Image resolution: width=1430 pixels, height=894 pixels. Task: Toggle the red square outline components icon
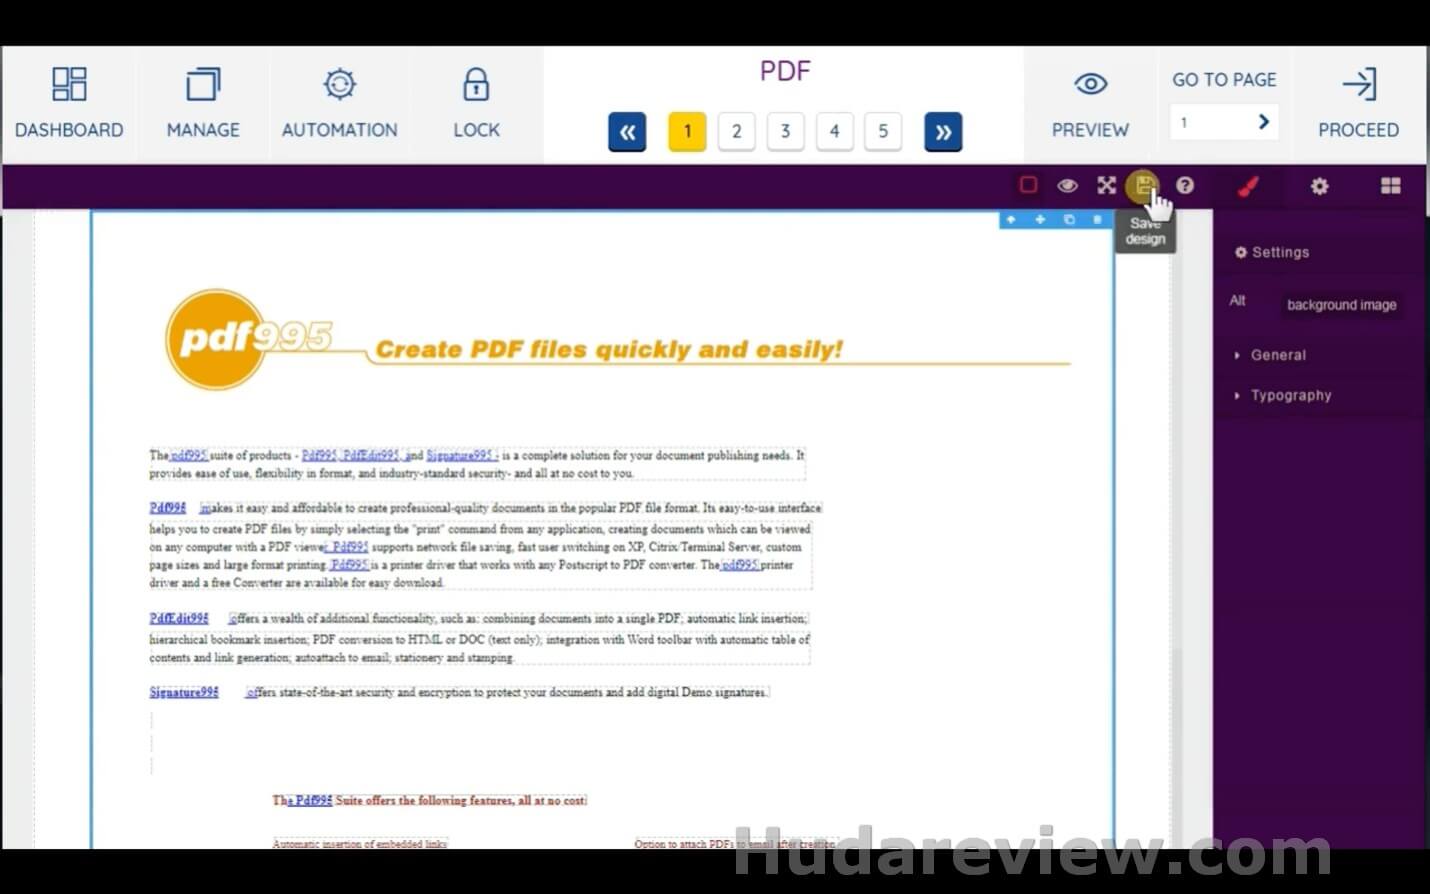(1028, 185)
